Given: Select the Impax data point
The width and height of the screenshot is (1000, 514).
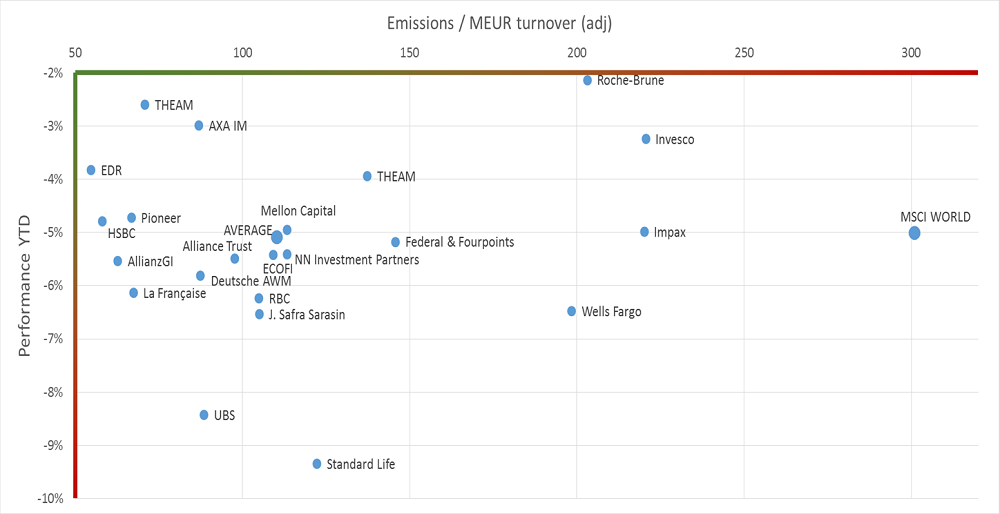Looking at the screenshot, I should click(644, 232).
